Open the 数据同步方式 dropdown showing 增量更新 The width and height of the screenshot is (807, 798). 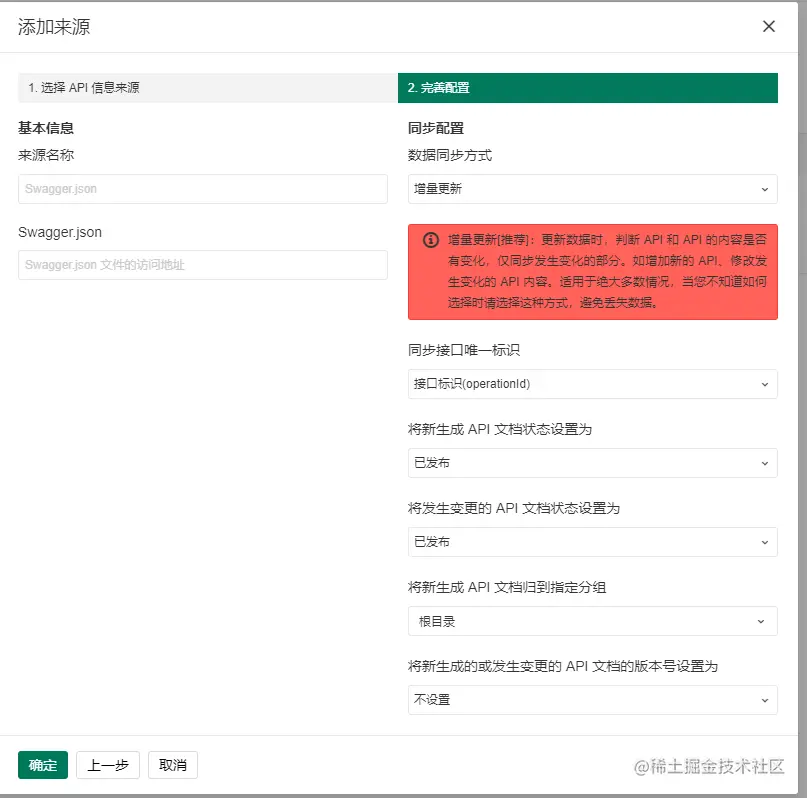[x=592, y=188]
